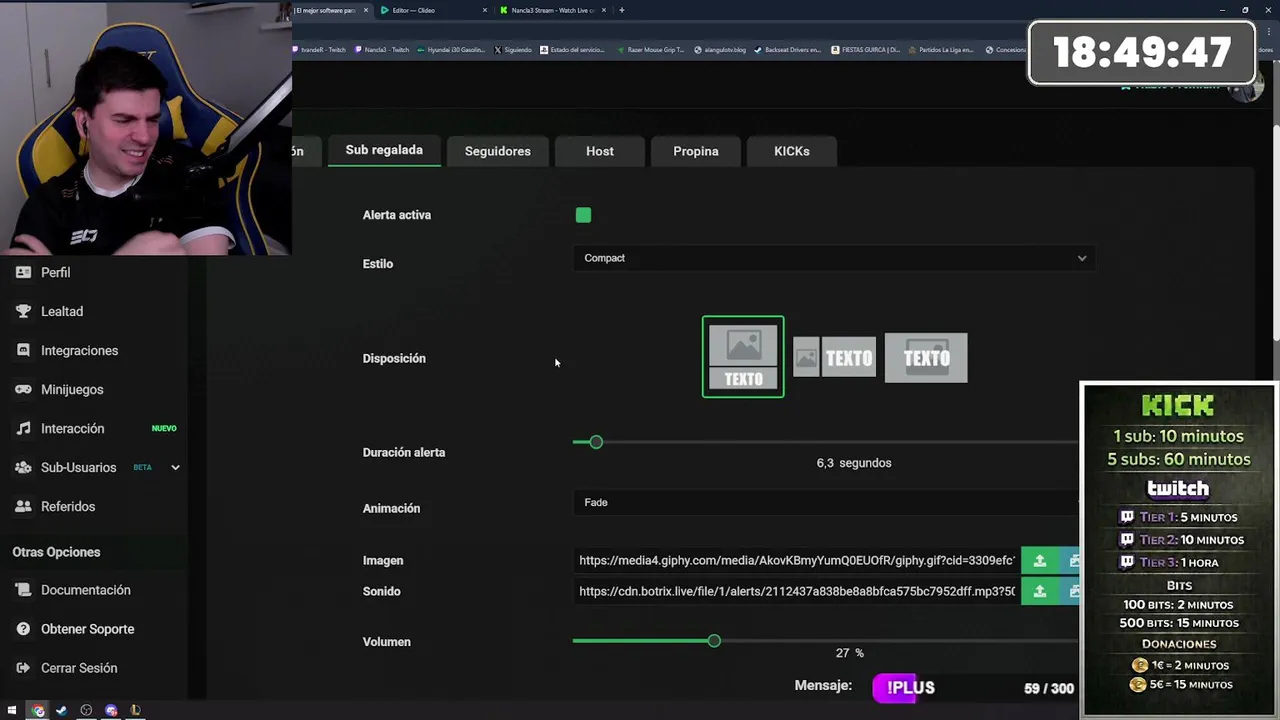Open the purple taskbar app icon

[111, 711]
